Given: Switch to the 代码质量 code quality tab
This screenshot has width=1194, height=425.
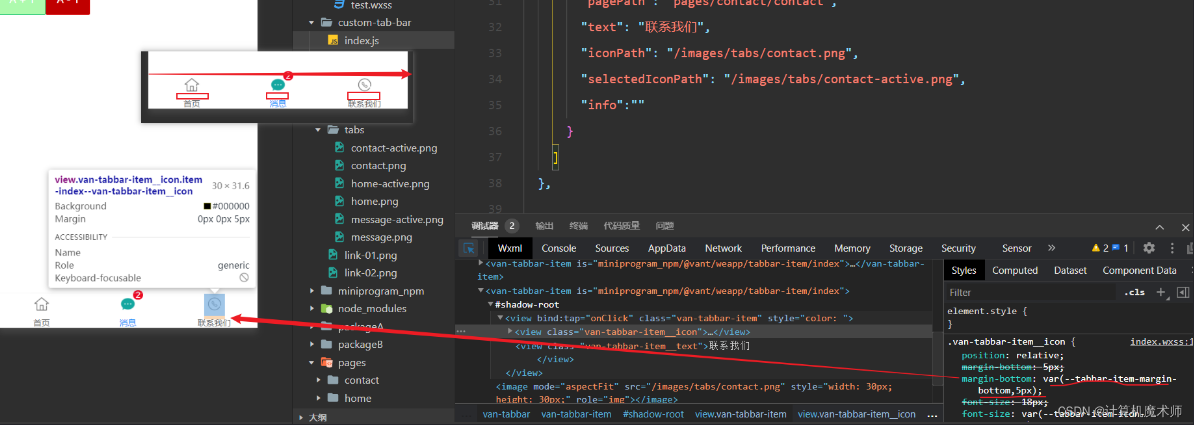Looking at the screenshot, I should [621, 225].
